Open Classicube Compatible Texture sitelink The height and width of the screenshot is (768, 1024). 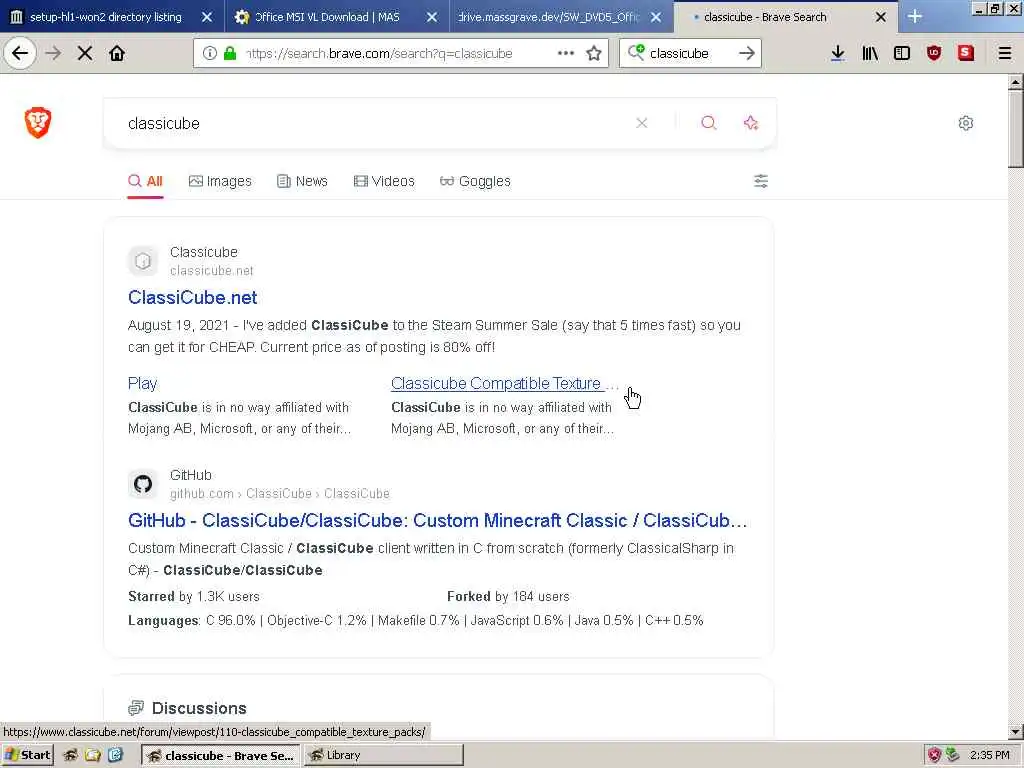coord(504,383)
